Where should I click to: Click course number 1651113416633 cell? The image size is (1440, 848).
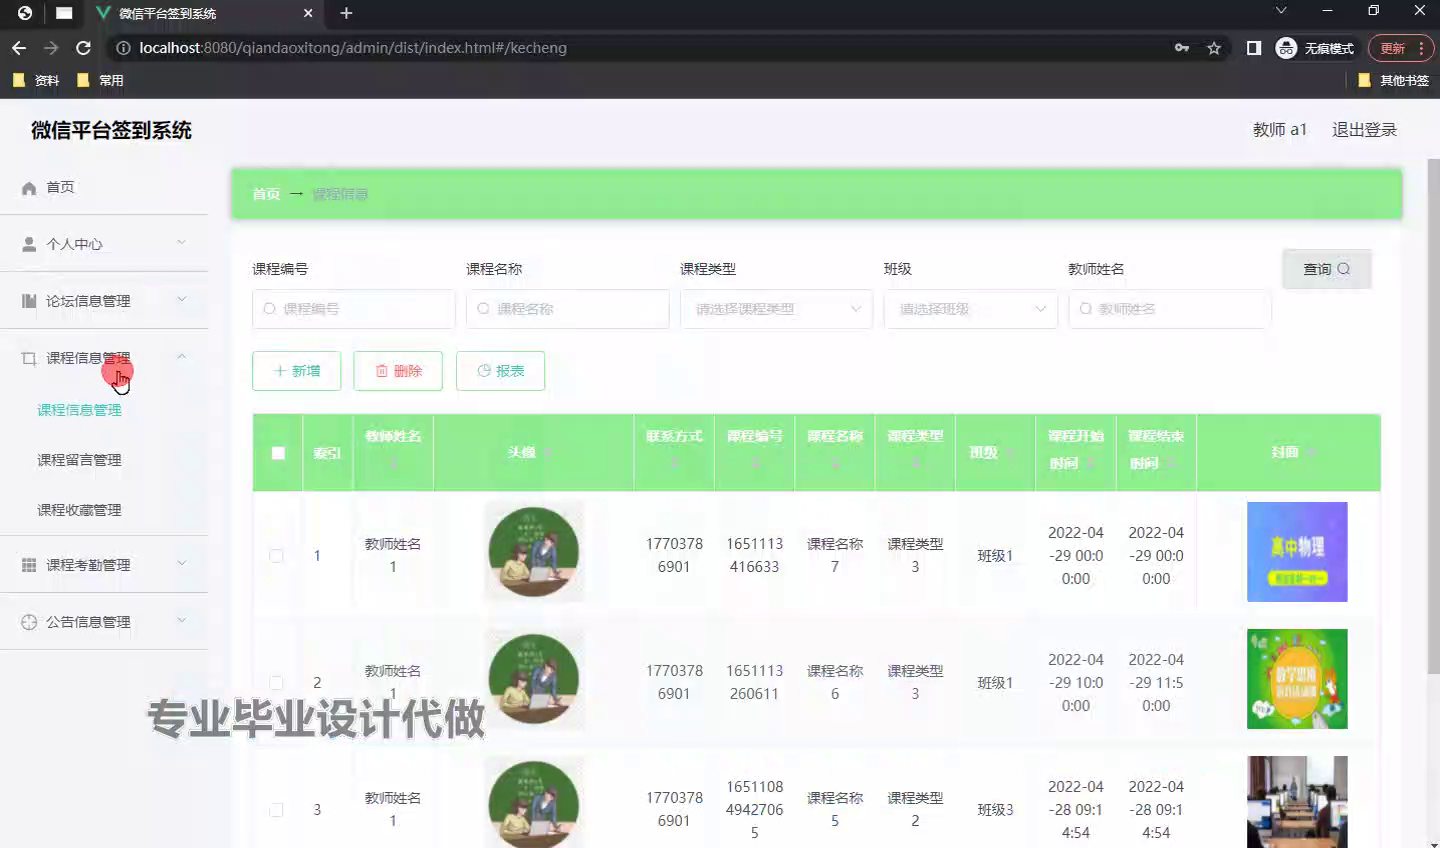(755, 555)
